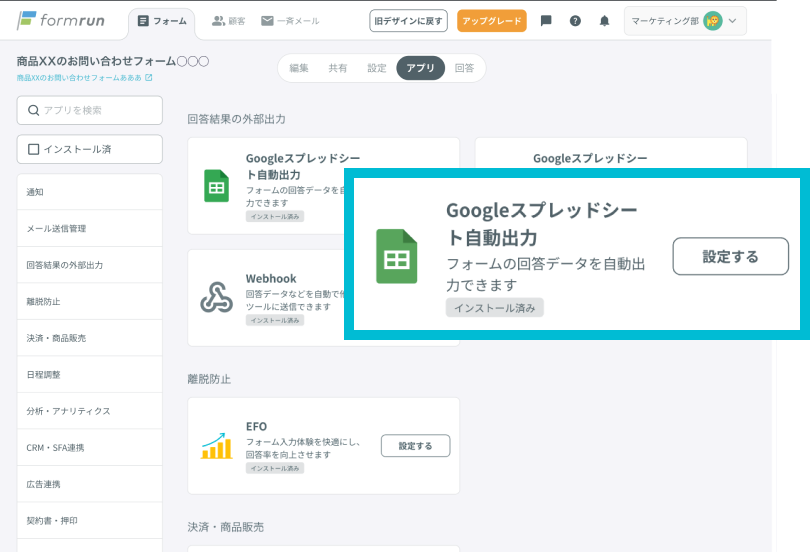Click 旧デザインに戻す button
Image resolution: width=810 pixels, height=552 pixels.
pyautogui.click(x=408, y=21)
